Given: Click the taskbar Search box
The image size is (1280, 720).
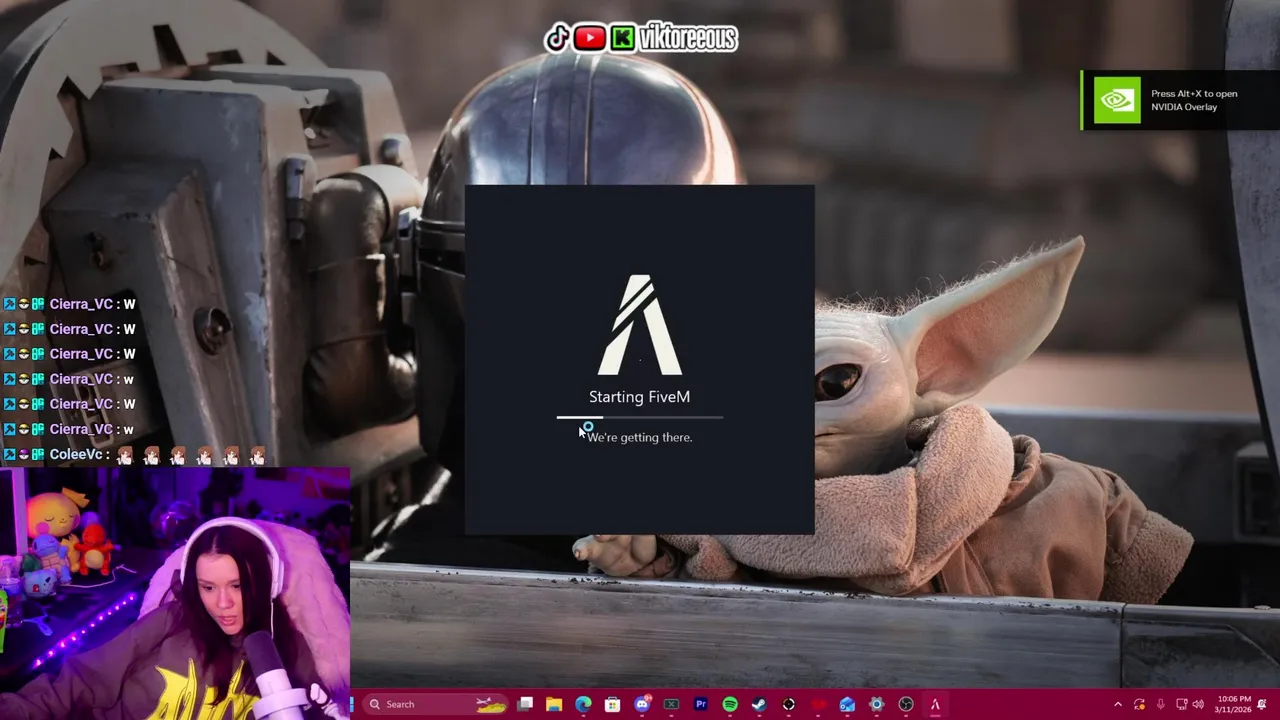Looking at the screenshot, I should [437, 704].
